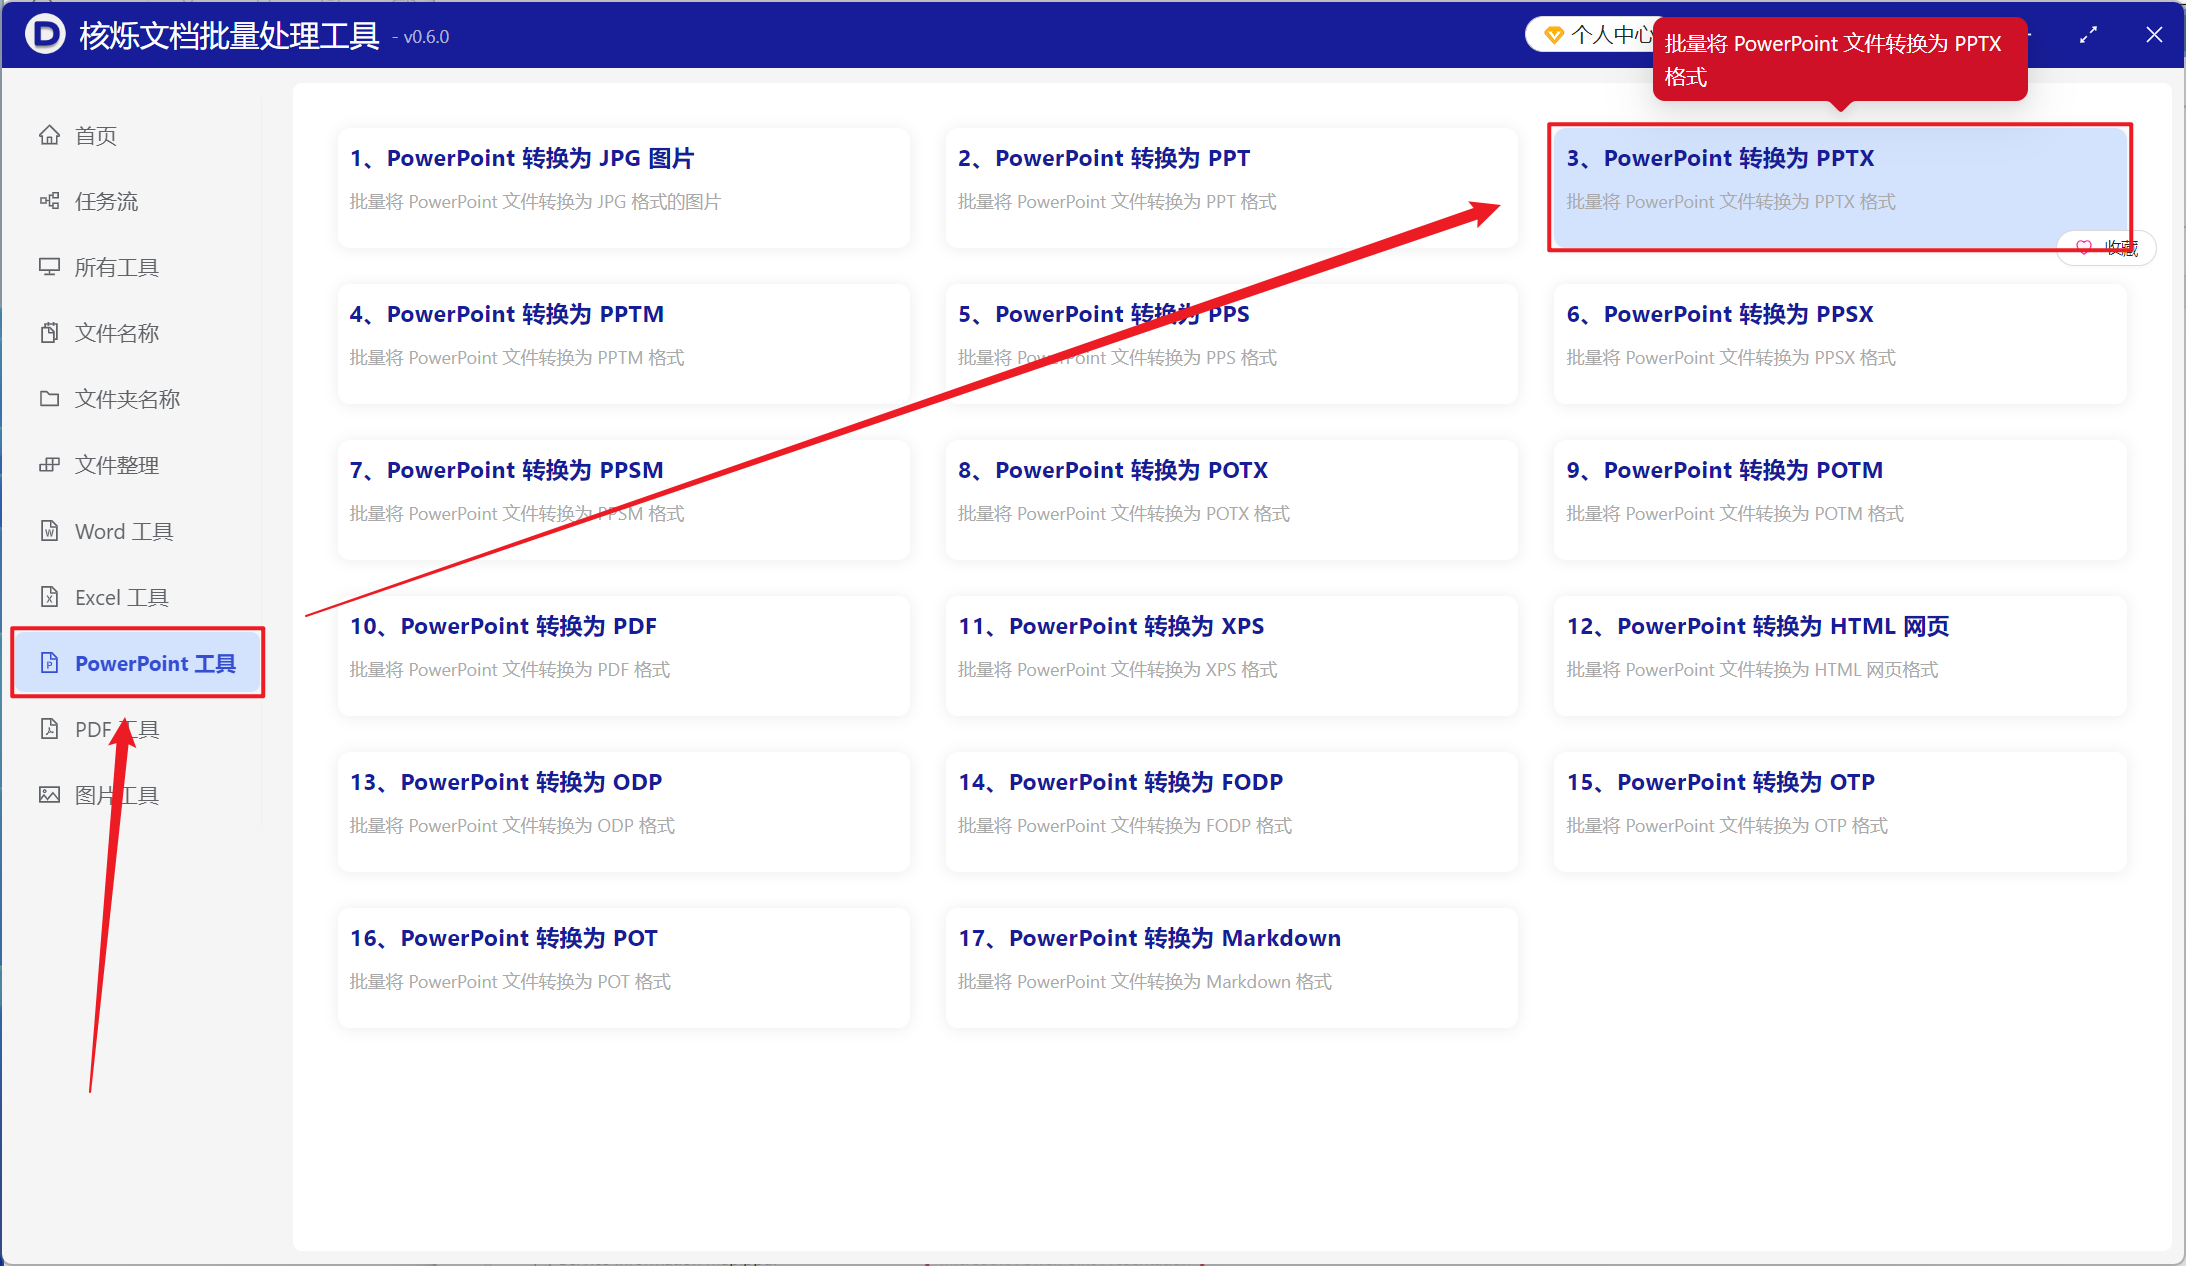Click description 批量将 PowerPoint 文件转换为 Markdown 格式
This screenshot has height=1266, width=2186.
point(1145,982)
